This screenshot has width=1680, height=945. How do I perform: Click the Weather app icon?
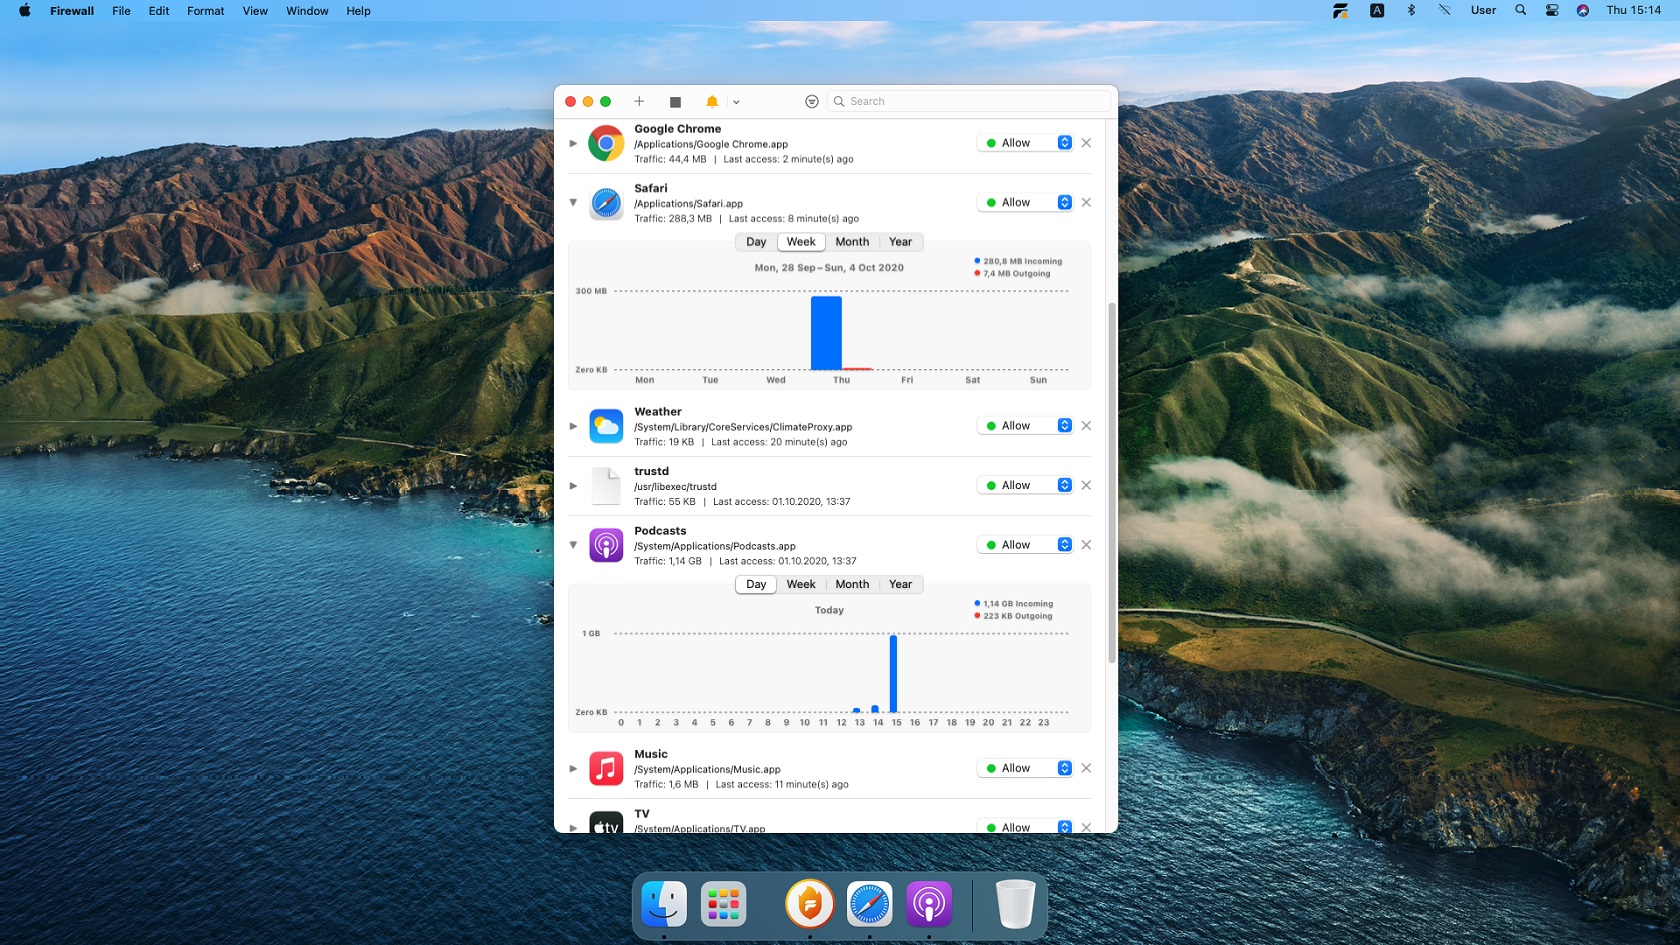(606, 426)
